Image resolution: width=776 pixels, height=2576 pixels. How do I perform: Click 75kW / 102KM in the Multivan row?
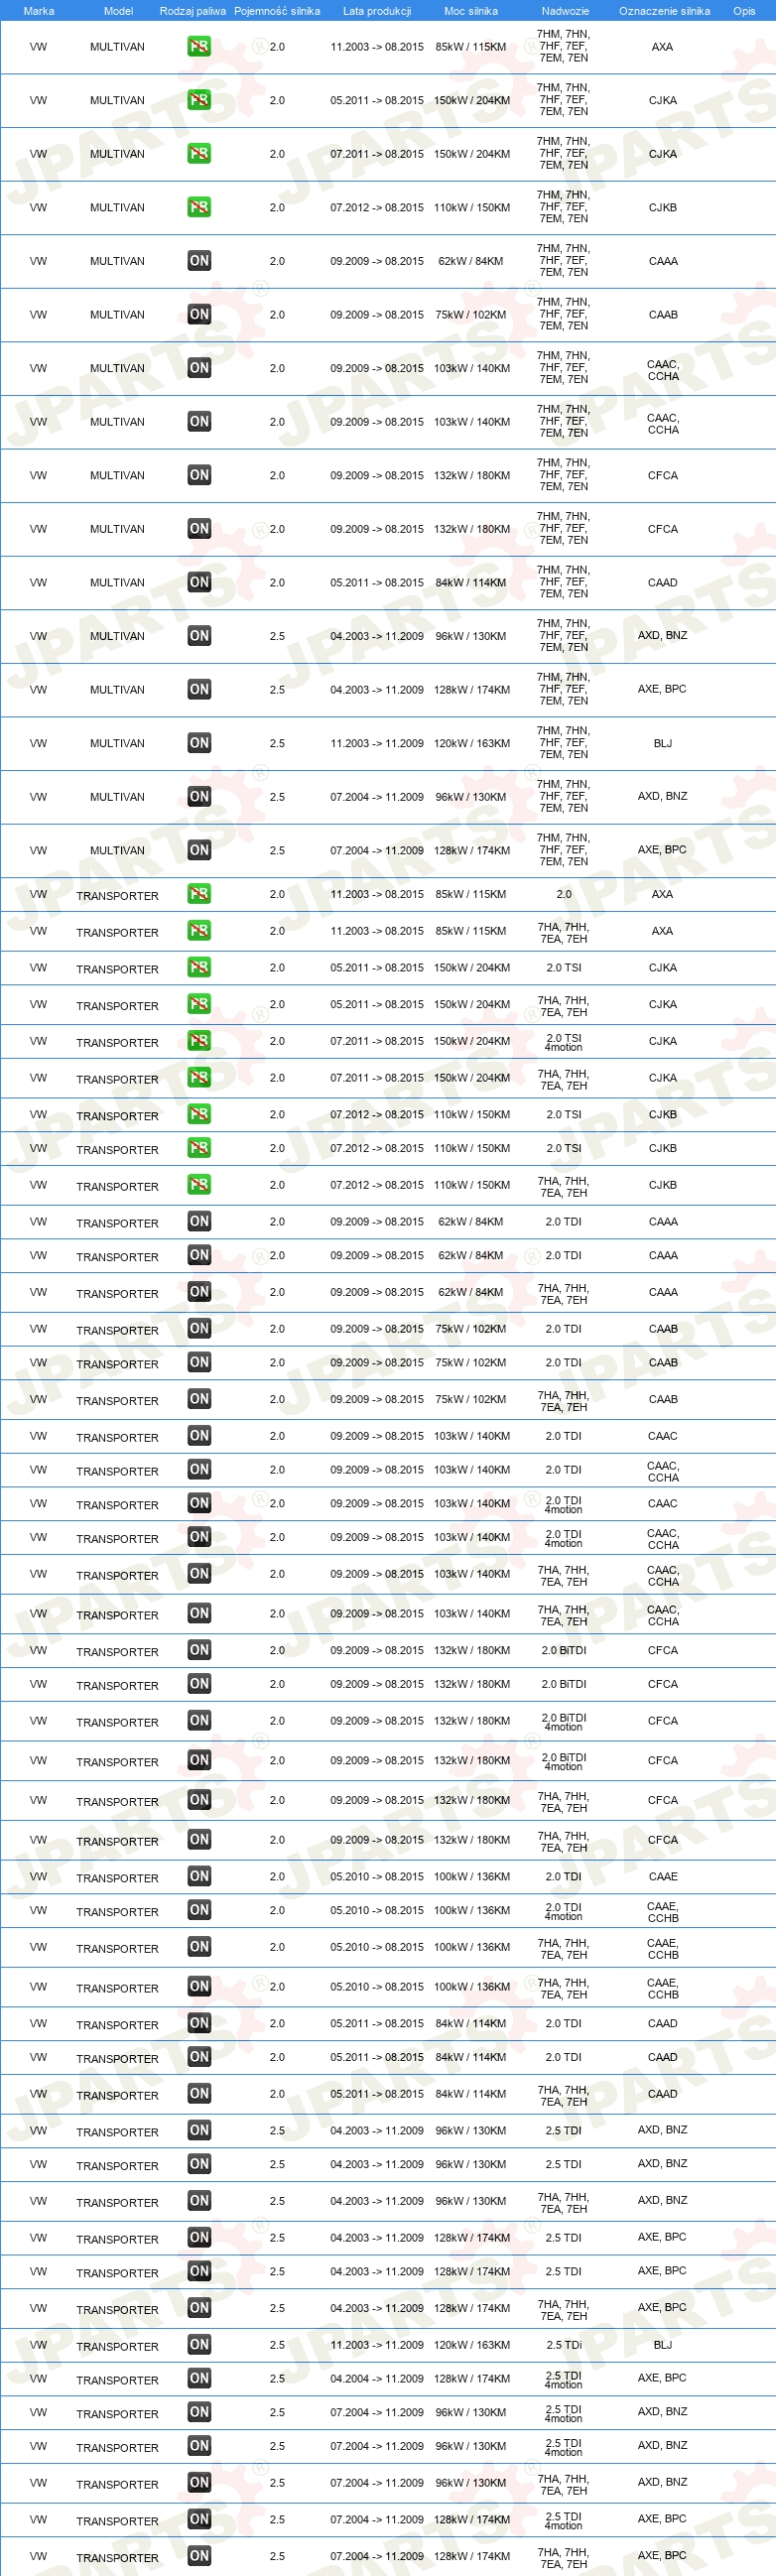click(x=471, y=315)
